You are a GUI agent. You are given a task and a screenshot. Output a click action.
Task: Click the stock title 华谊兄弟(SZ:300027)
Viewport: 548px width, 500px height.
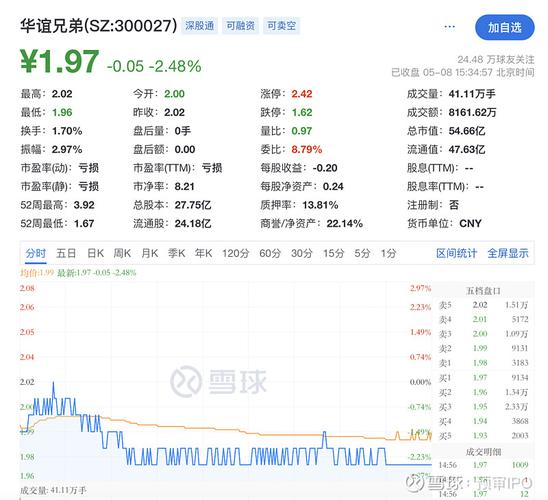click(x=99, y=26)
